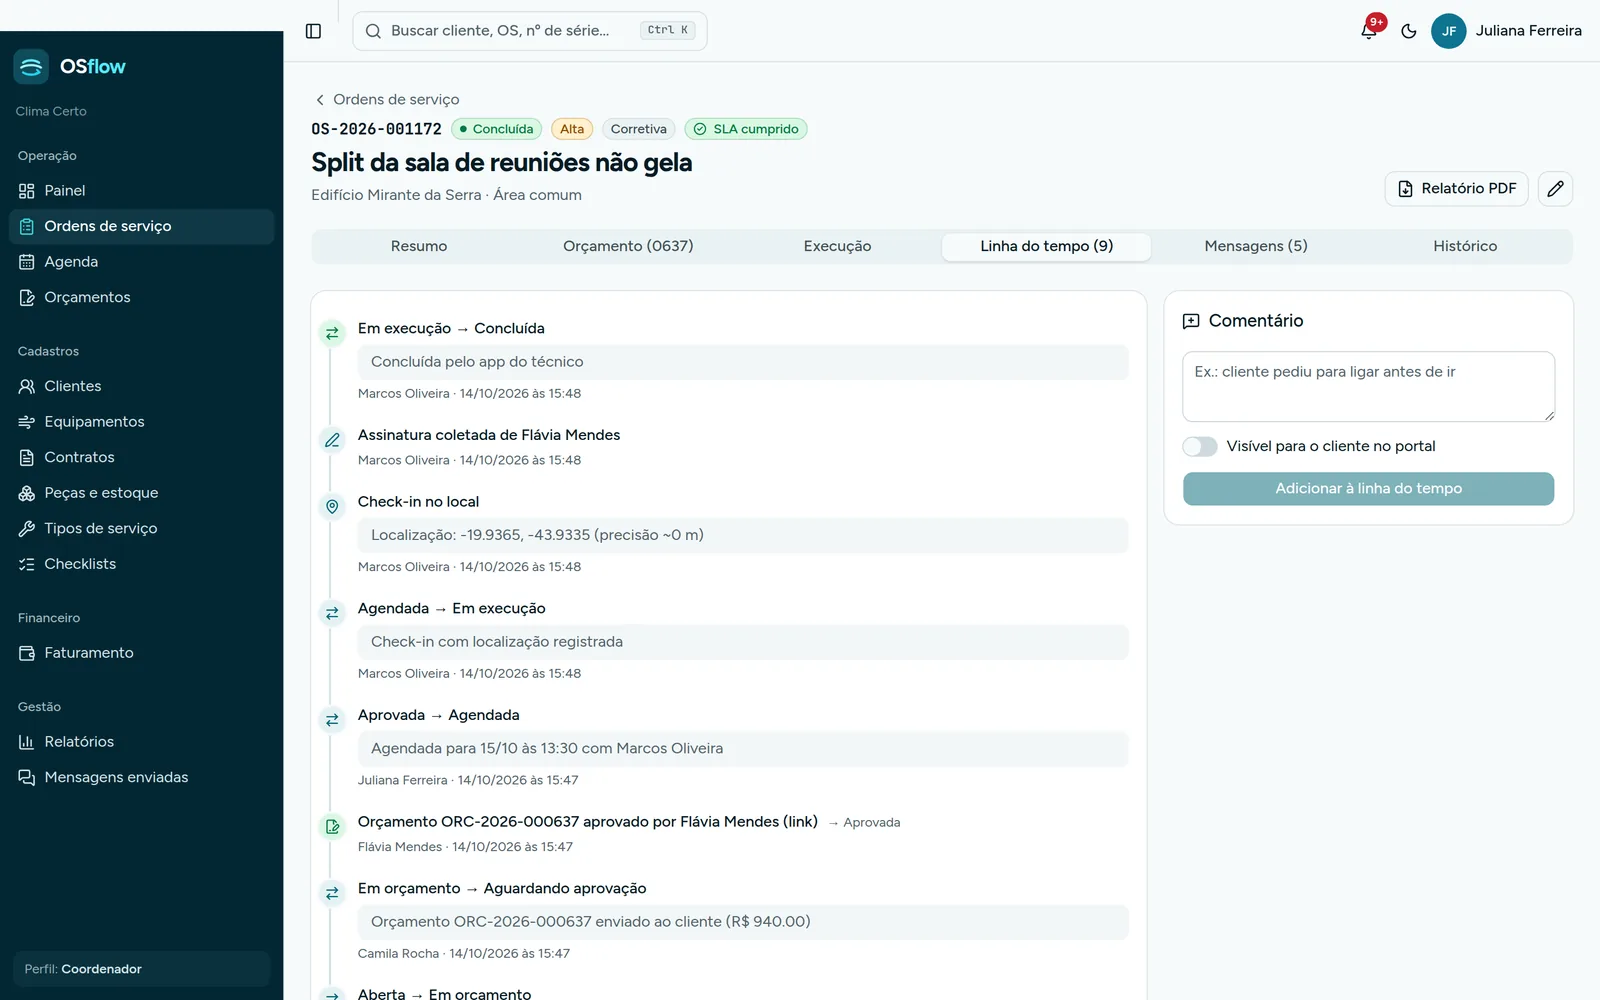The height and width of the screenshot is (1000, 1600).
Task: Open the Resumo tab
Action: click(x=419, y=246)
